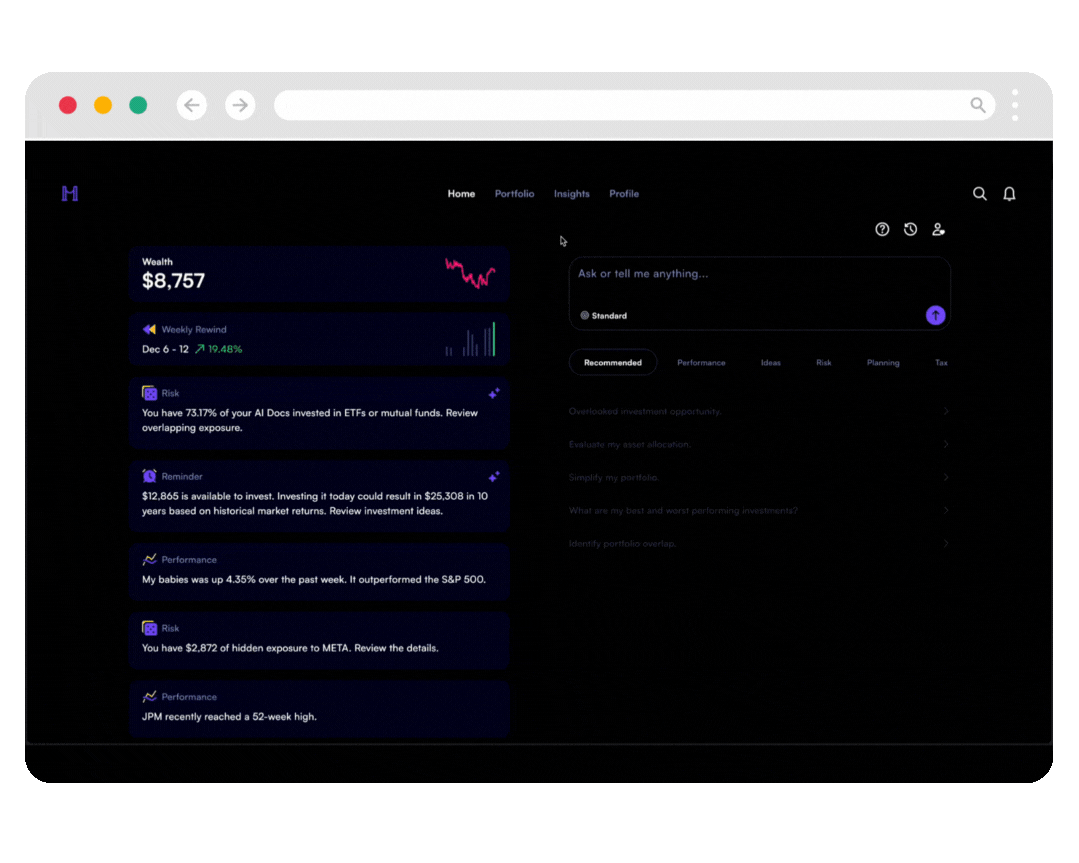The width and height of the screenshot is (1079, 863).
Task: Open the Weekly Rewind Dec 6 - 12 card
Action: coord(319,339)
